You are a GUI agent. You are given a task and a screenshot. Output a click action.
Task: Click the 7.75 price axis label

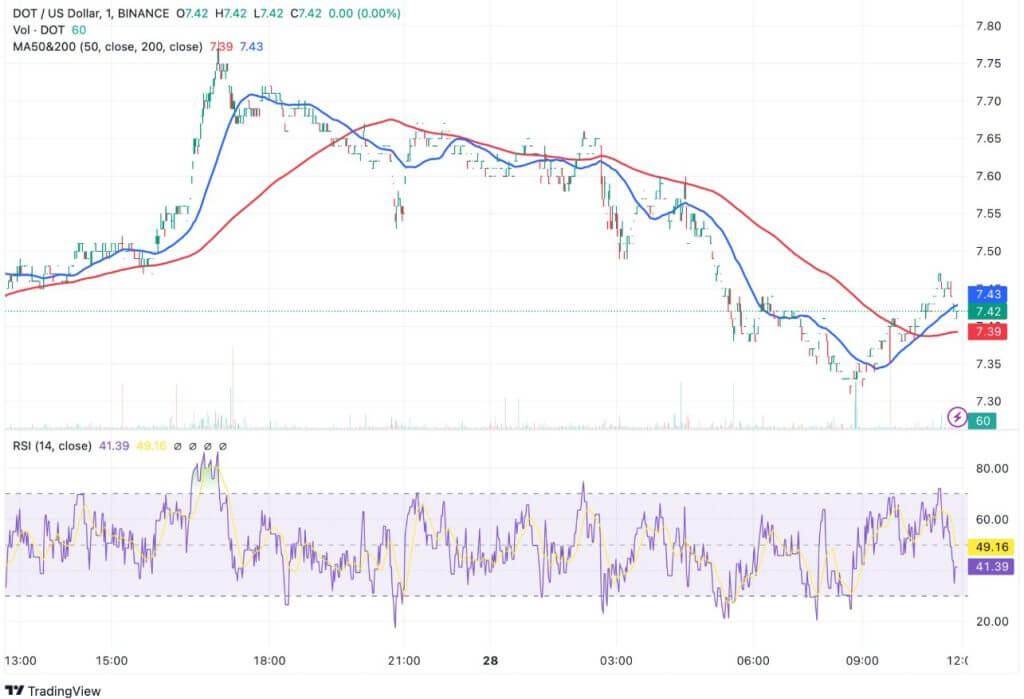click(988, 63)
